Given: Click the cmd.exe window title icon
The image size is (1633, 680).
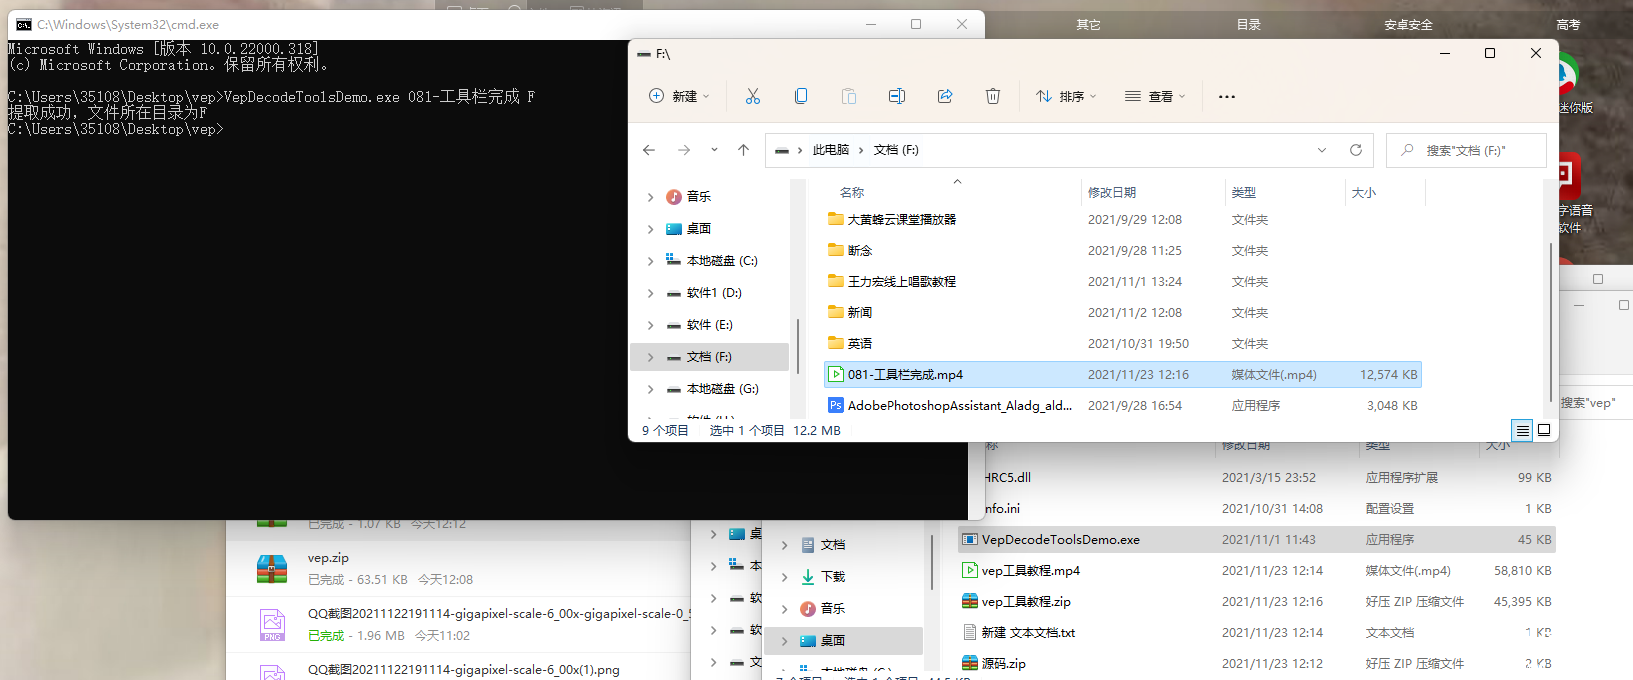Looking at the screenshot, I should (24, 25).
